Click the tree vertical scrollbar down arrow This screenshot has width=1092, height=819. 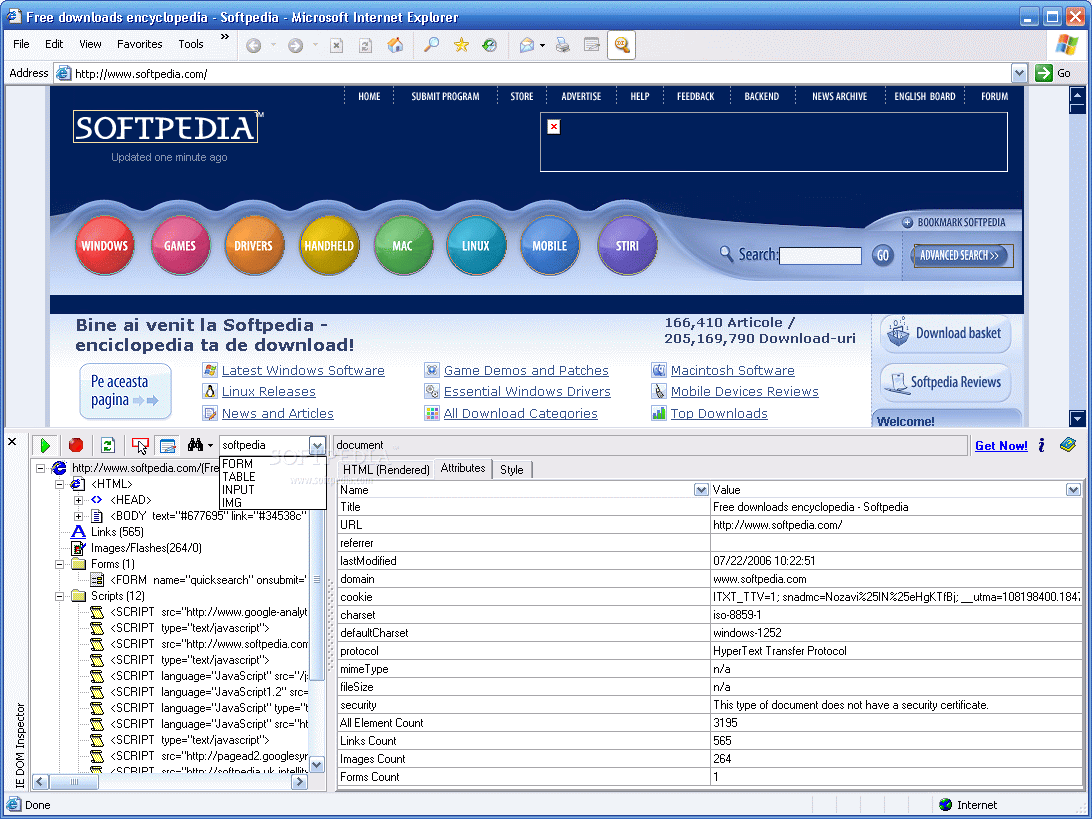coord(317,765)
